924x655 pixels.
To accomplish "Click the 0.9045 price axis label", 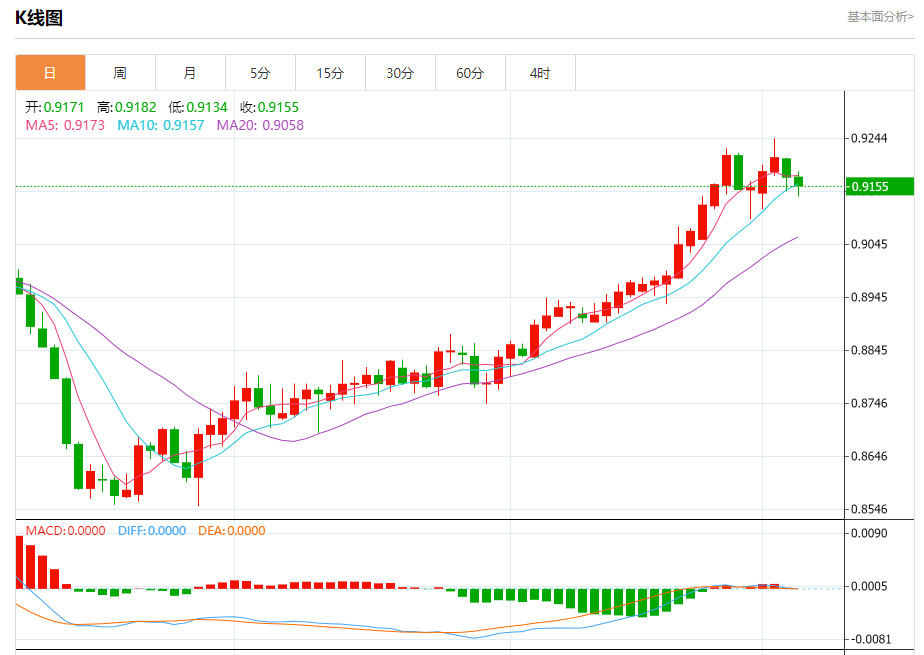I will tap(869, 244).
